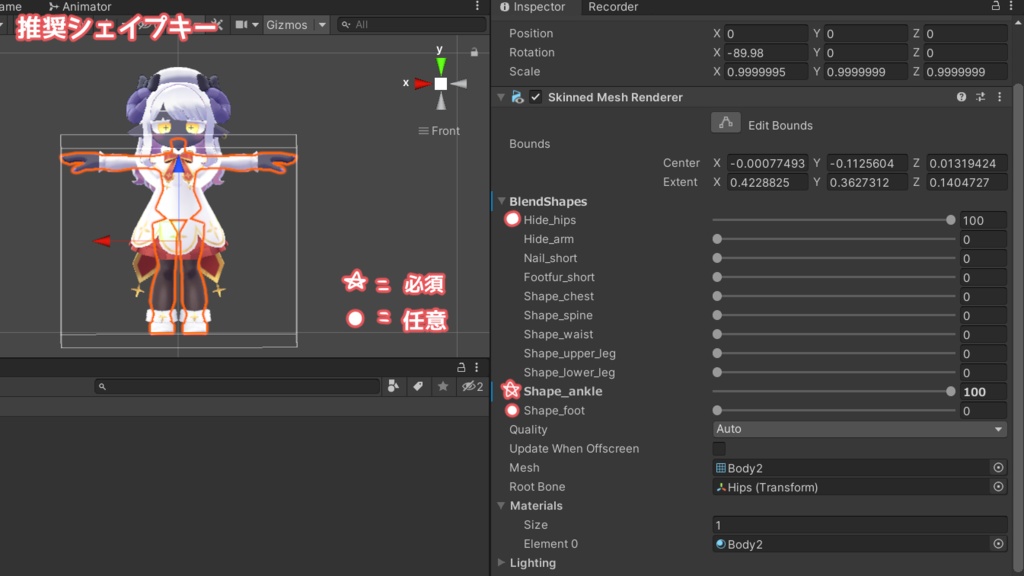Click the Hide_hips slider handle
The width and height of the screenshot is (1024, 576).
point(951,220)
